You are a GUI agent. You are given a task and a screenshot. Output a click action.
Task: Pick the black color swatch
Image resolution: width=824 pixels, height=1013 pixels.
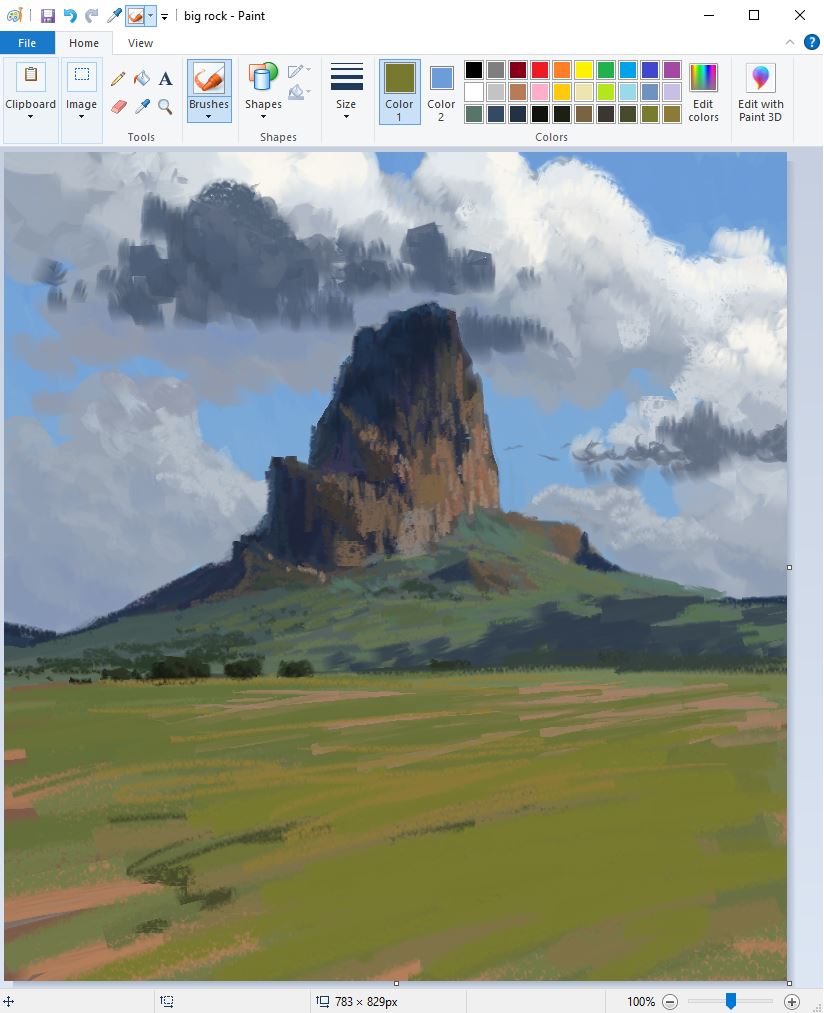tap(474, 69)
